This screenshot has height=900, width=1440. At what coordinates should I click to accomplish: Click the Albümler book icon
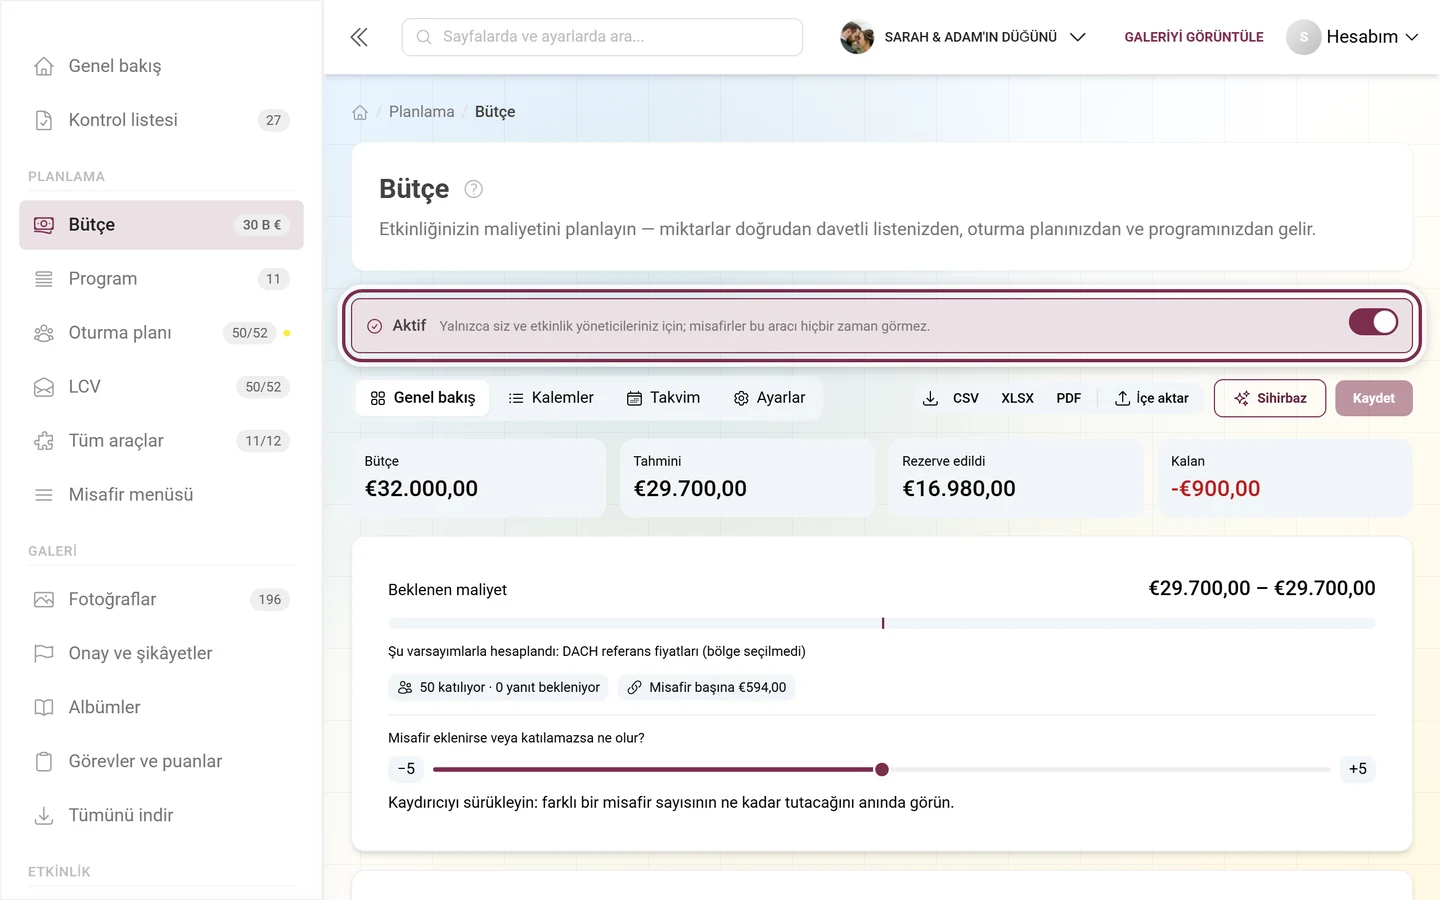[x=44, y=708]
